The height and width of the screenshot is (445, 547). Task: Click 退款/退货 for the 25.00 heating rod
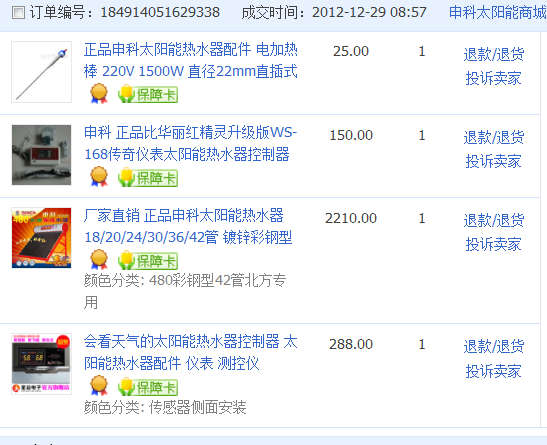click(x=494, y=54)
